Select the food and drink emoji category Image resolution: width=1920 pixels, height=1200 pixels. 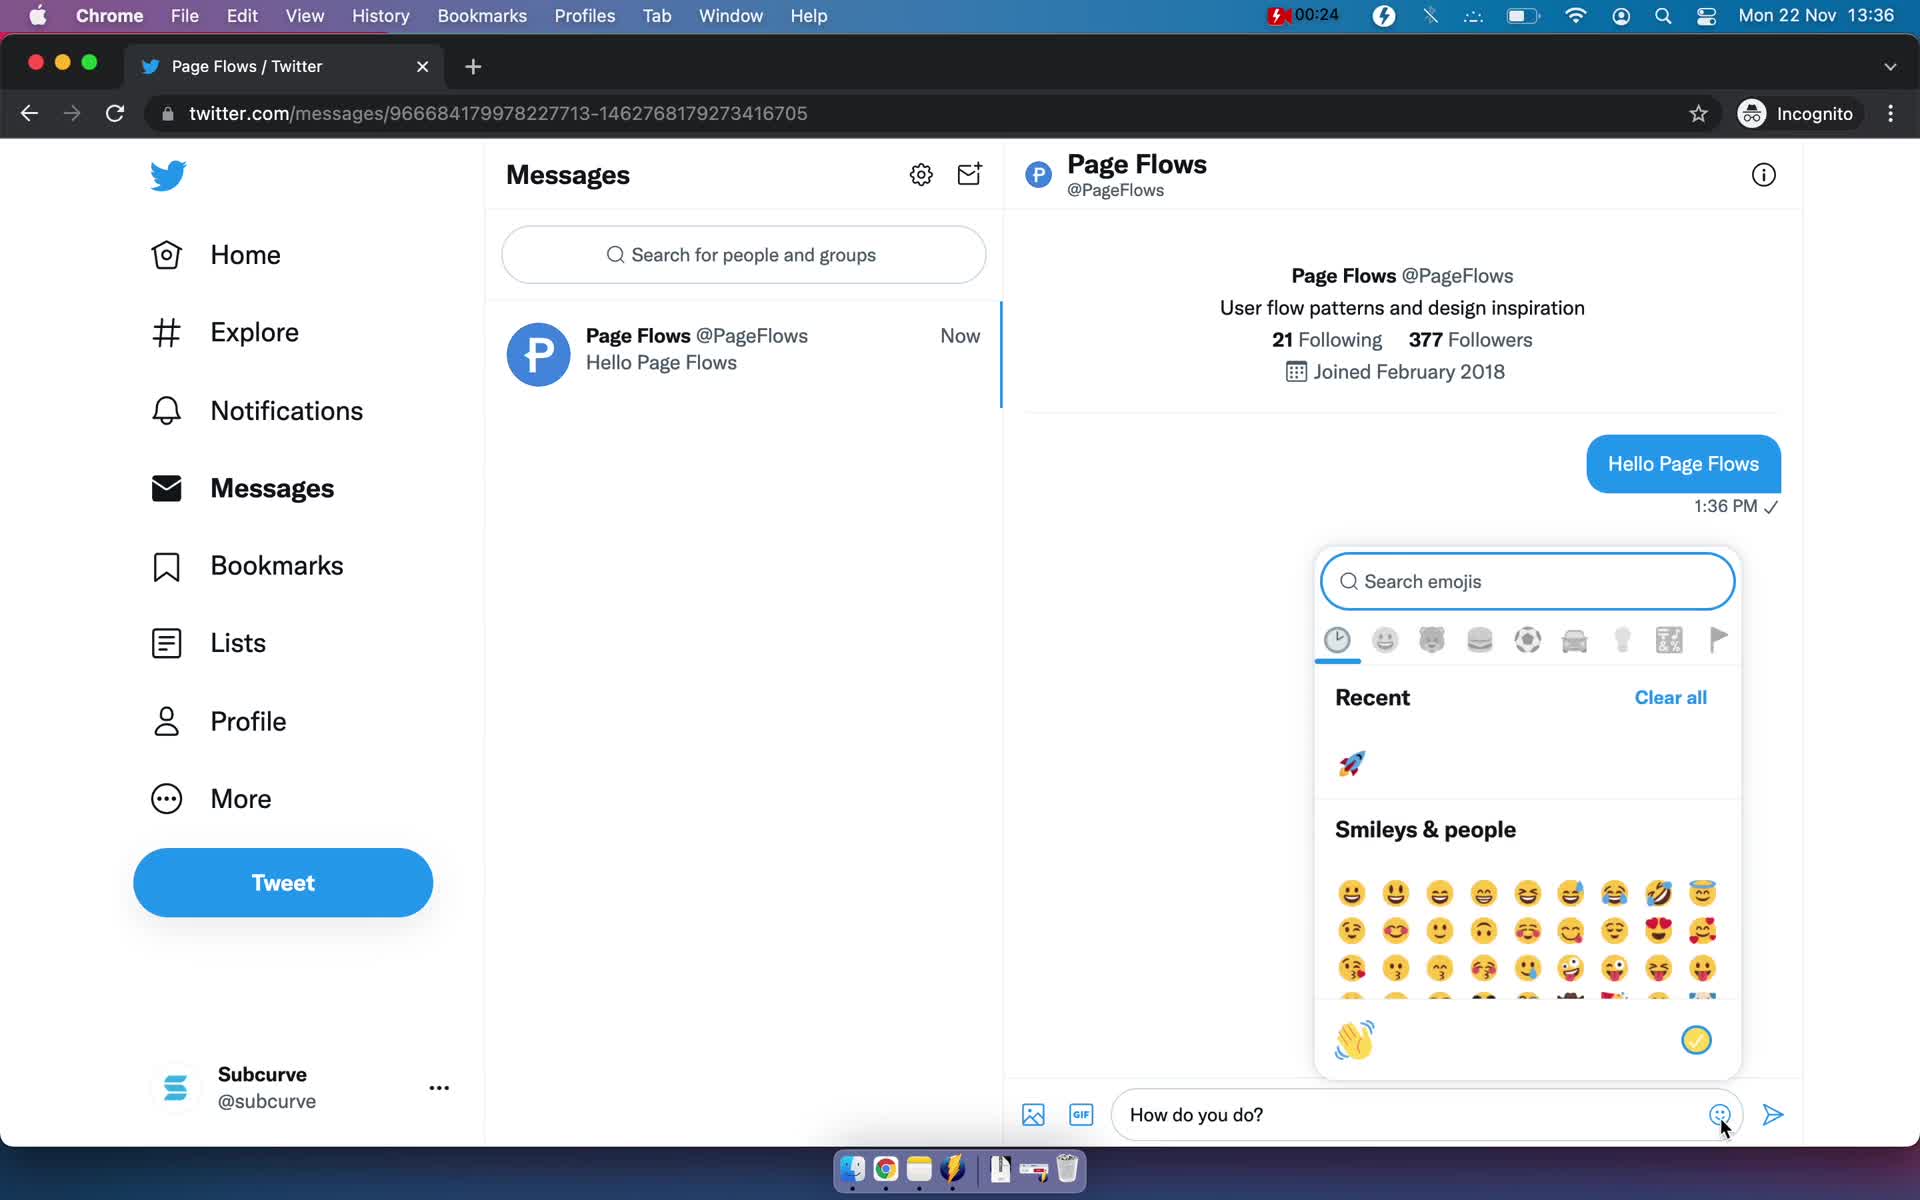pyautogui.click(x=1479, y=639)
